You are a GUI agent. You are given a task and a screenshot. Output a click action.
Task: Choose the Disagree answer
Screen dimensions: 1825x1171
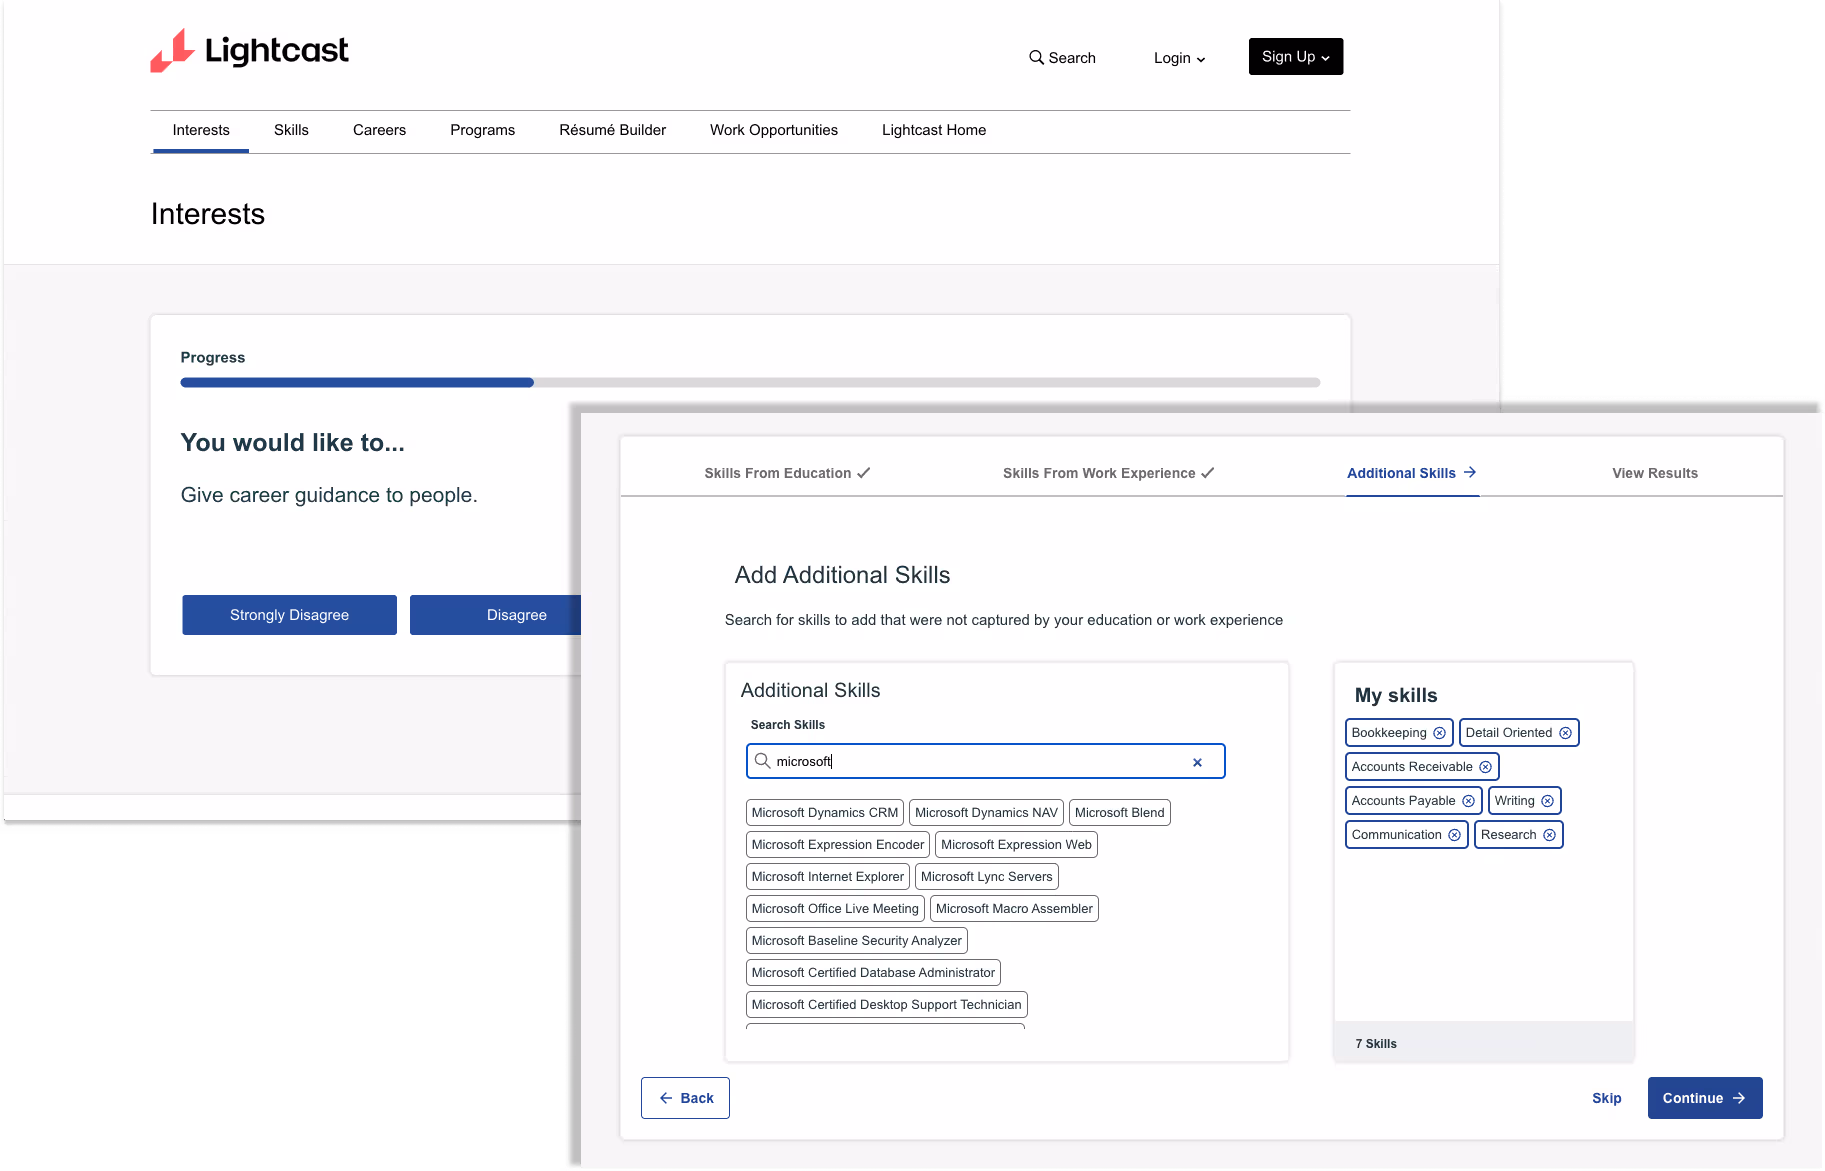[496, 615]
